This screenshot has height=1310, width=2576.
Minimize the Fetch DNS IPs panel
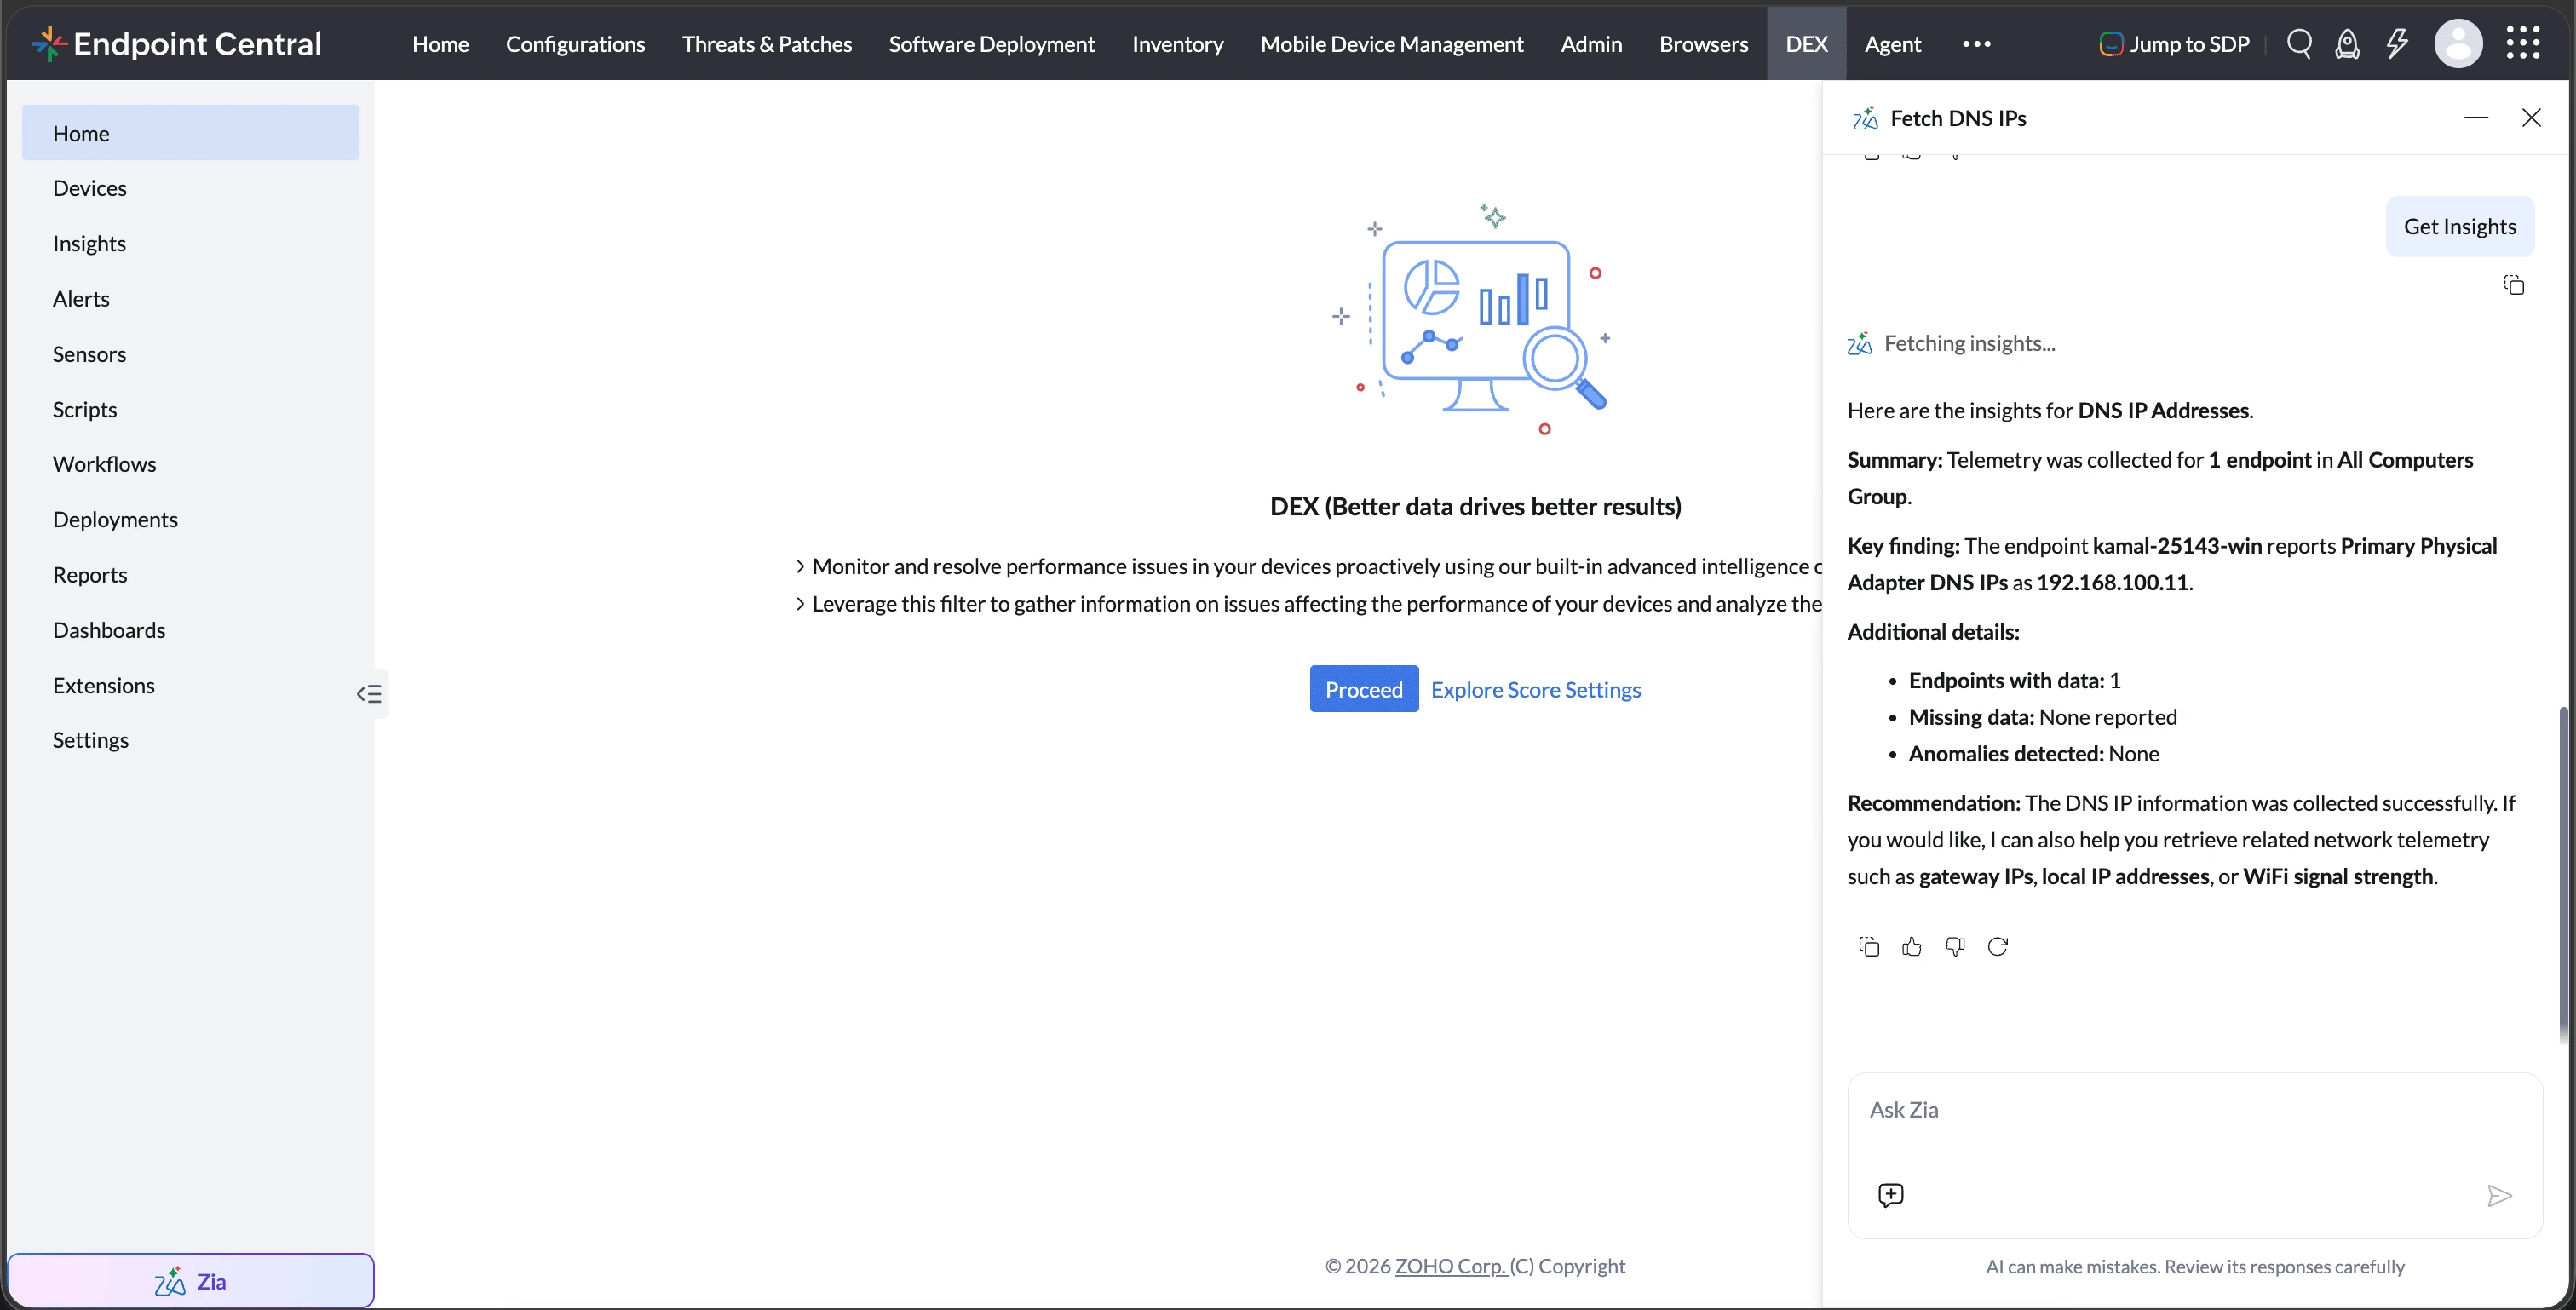(x=2476, y=118)
